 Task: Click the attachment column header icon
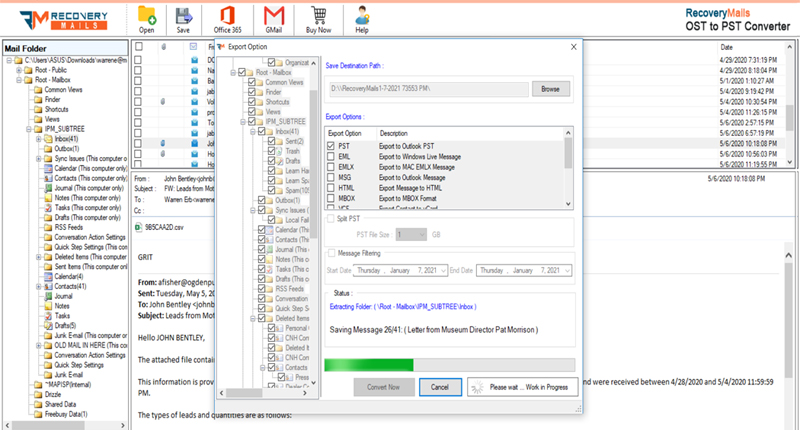click(163, 46)
